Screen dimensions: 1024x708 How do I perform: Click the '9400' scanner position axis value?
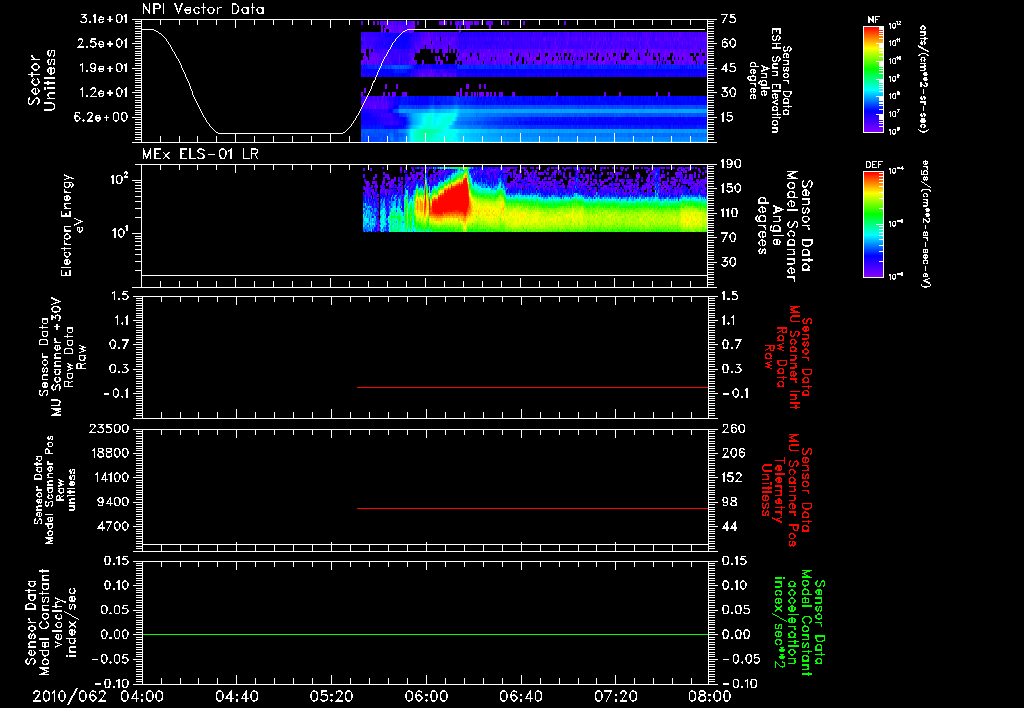[x=114, y=502]
